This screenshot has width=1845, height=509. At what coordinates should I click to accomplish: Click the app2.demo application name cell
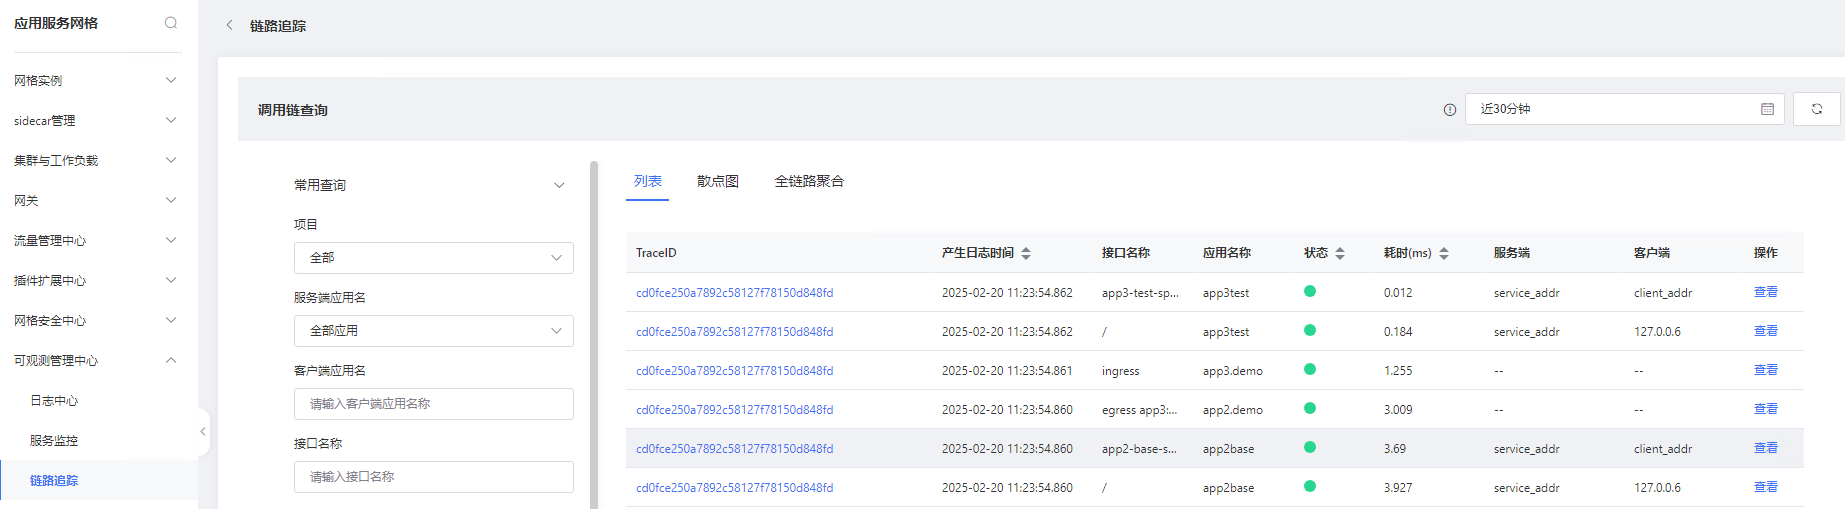click(1233, 410)
